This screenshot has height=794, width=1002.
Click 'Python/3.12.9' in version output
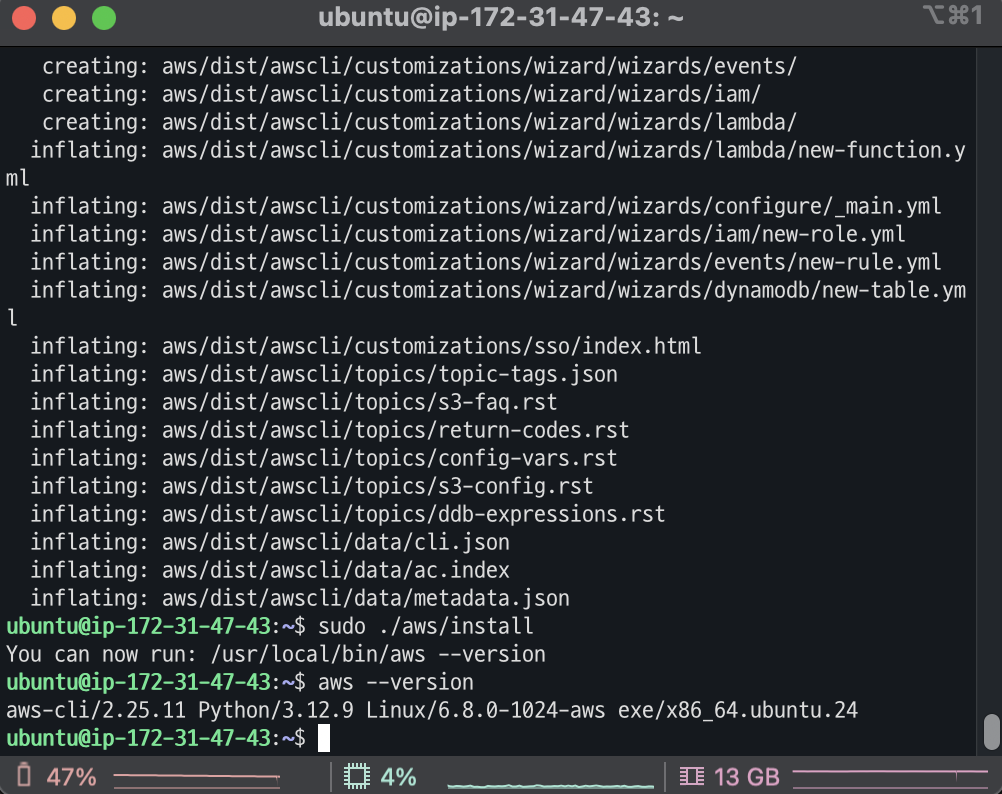coord(276,710)
